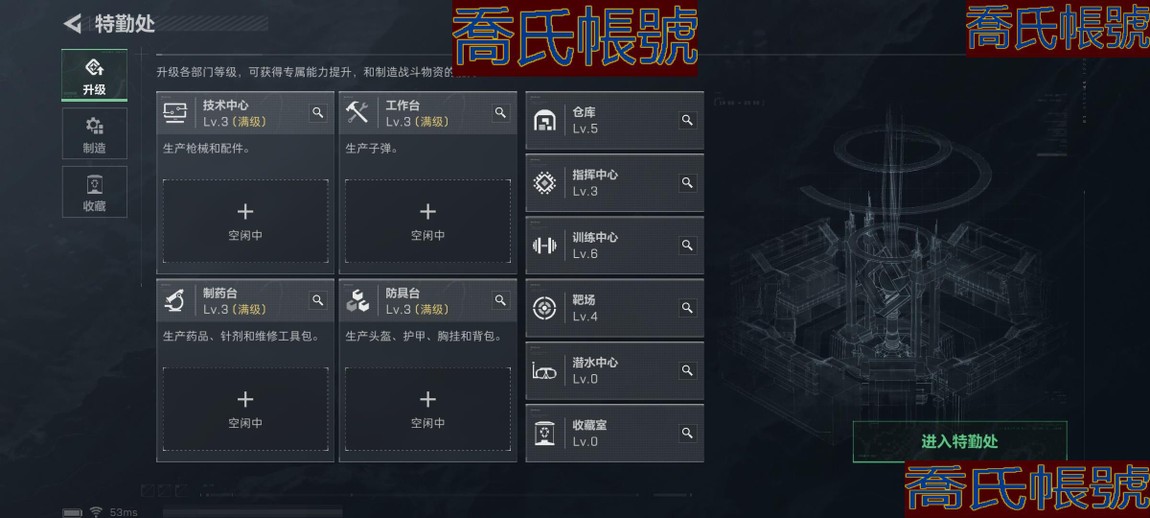
Task: Click the 进入特勤处 button
Action: (959, 442)
